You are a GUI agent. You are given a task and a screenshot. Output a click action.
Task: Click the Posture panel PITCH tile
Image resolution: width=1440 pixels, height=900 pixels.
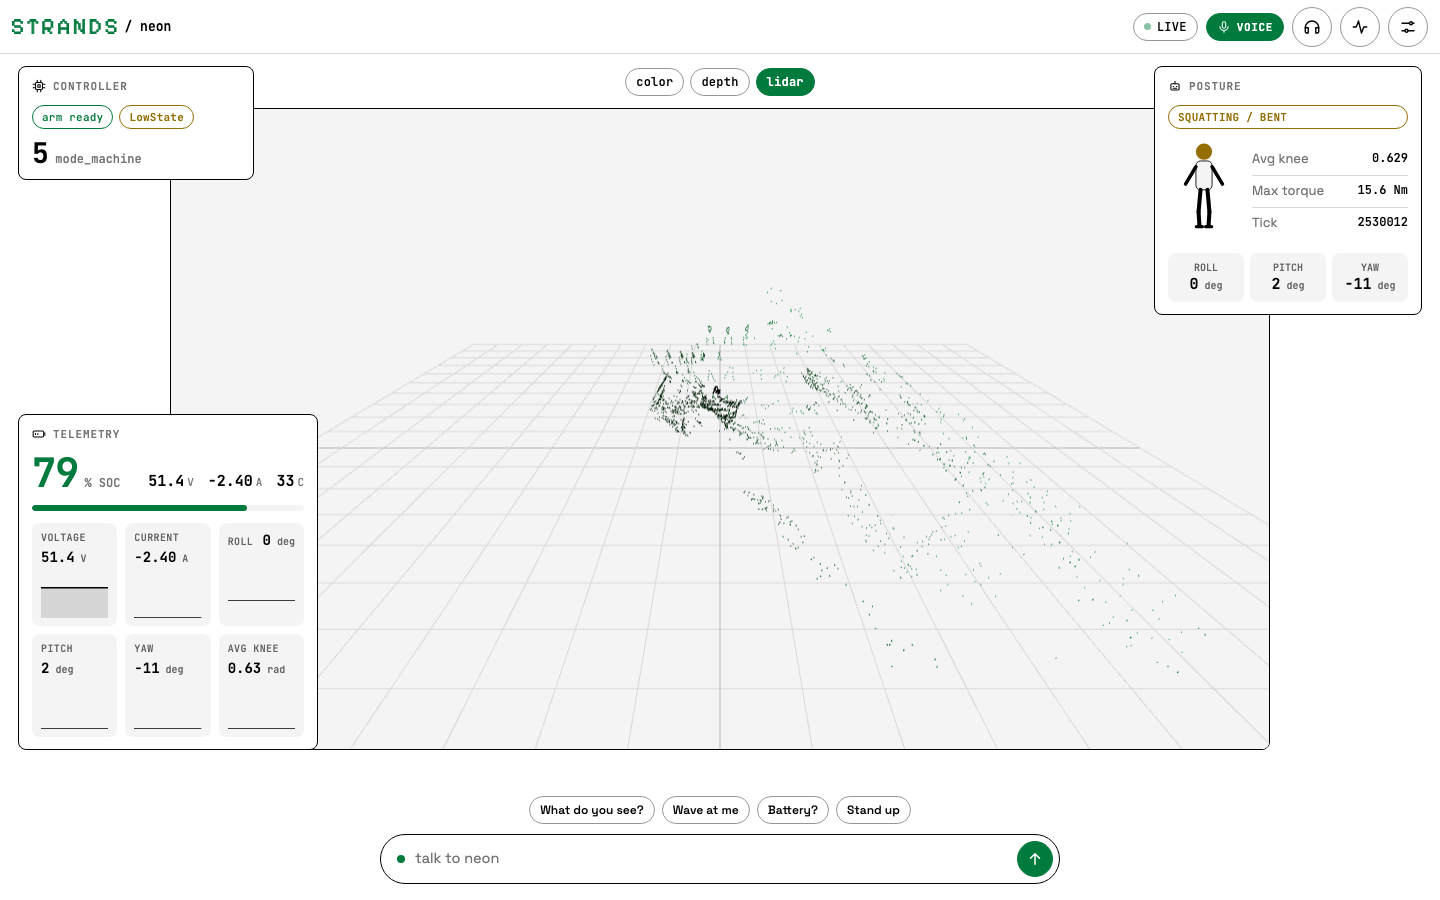[x=1288, y=277]
